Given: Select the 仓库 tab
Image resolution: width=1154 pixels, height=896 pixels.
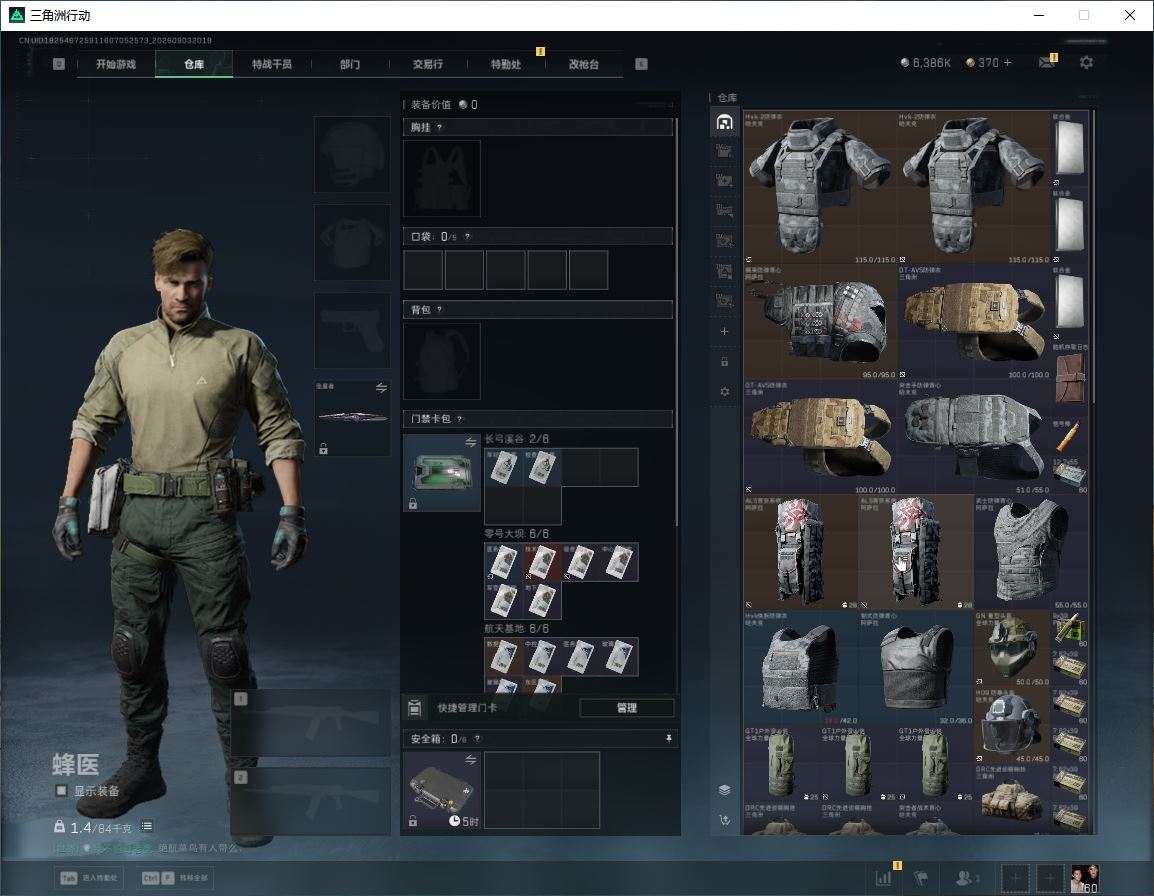Looking at the screenshot, I should (194, 64).
